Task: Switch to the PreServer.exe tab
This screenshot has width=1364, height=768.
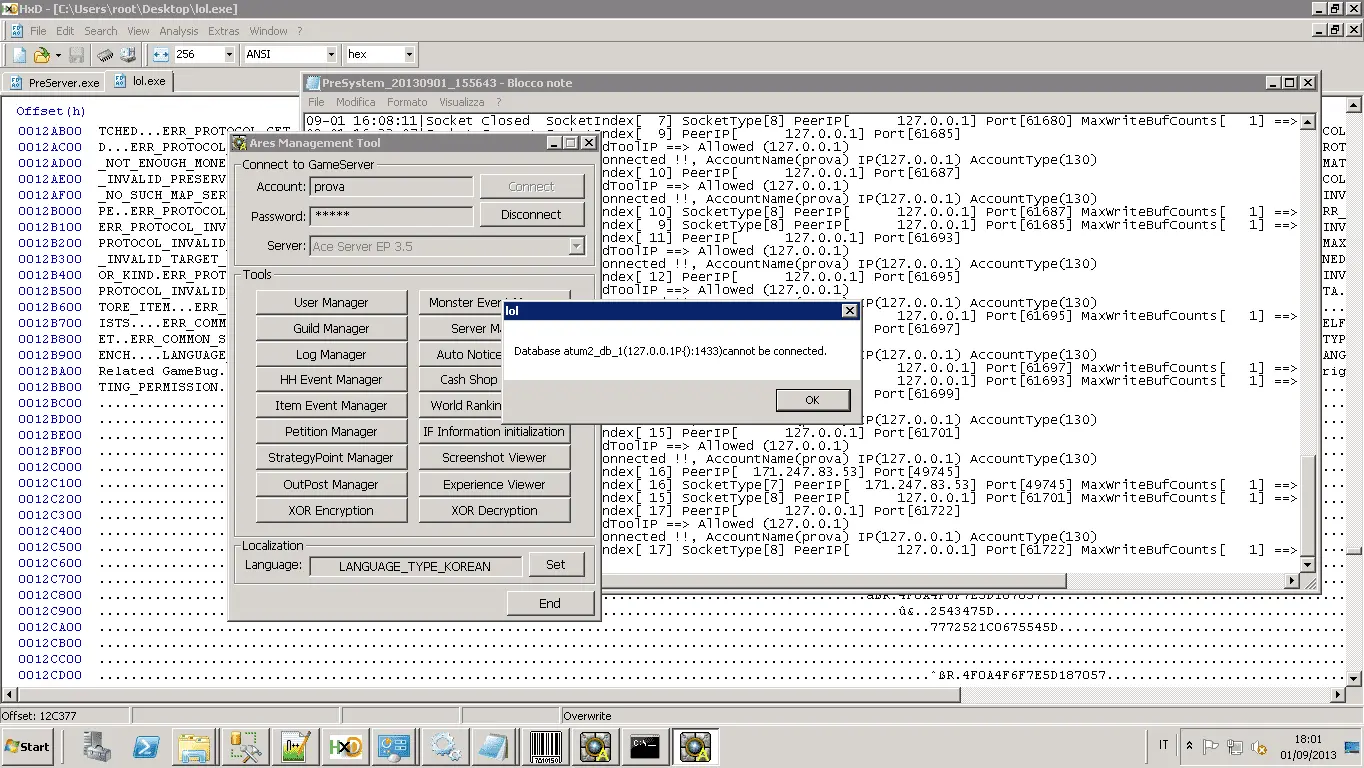Action: coord(55,82)
